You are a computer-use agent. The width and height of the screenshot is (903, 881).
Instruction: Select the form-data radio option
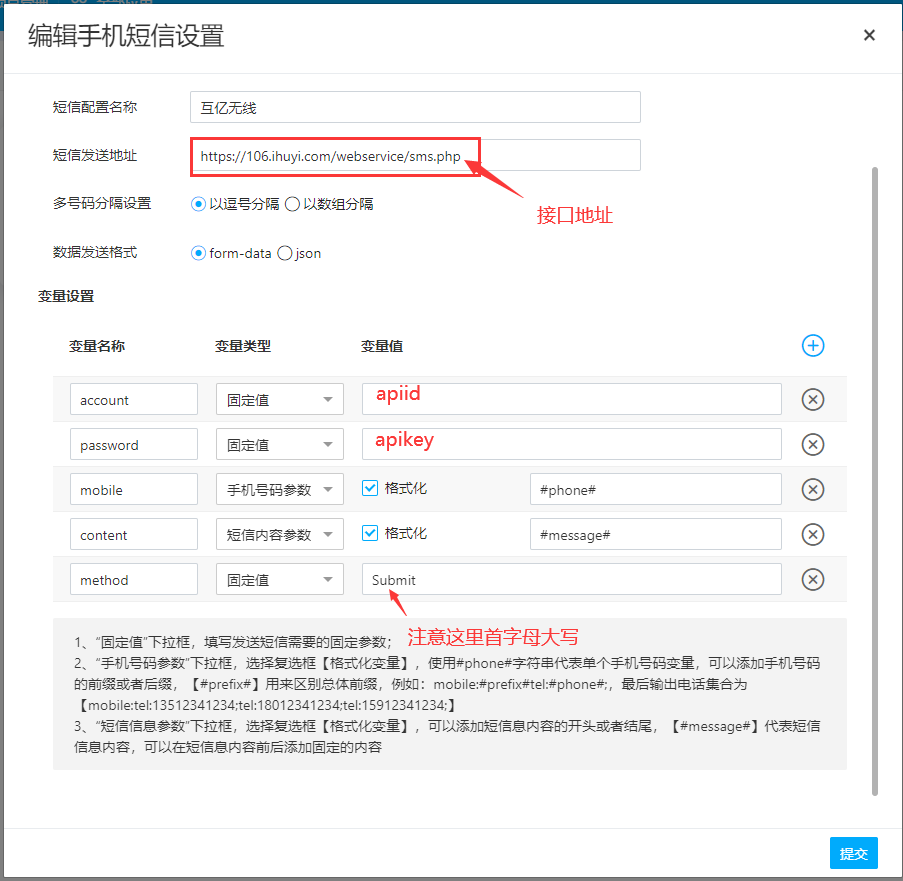point(198,253)
